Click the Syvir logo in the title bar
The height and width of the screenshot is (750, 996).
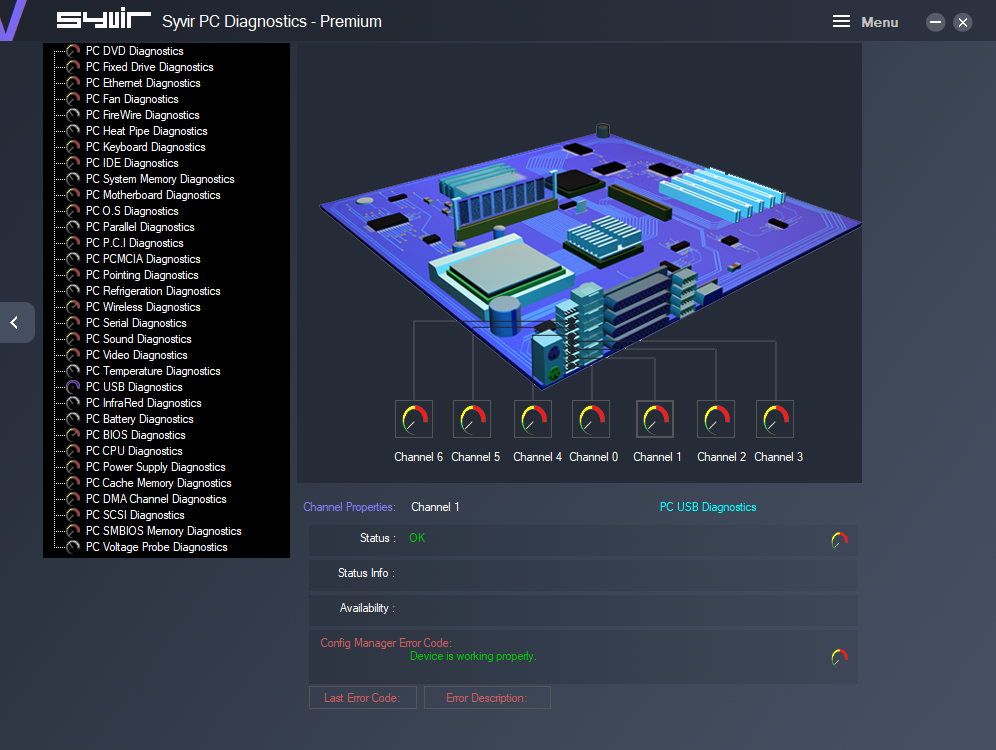tap(104, 20)
